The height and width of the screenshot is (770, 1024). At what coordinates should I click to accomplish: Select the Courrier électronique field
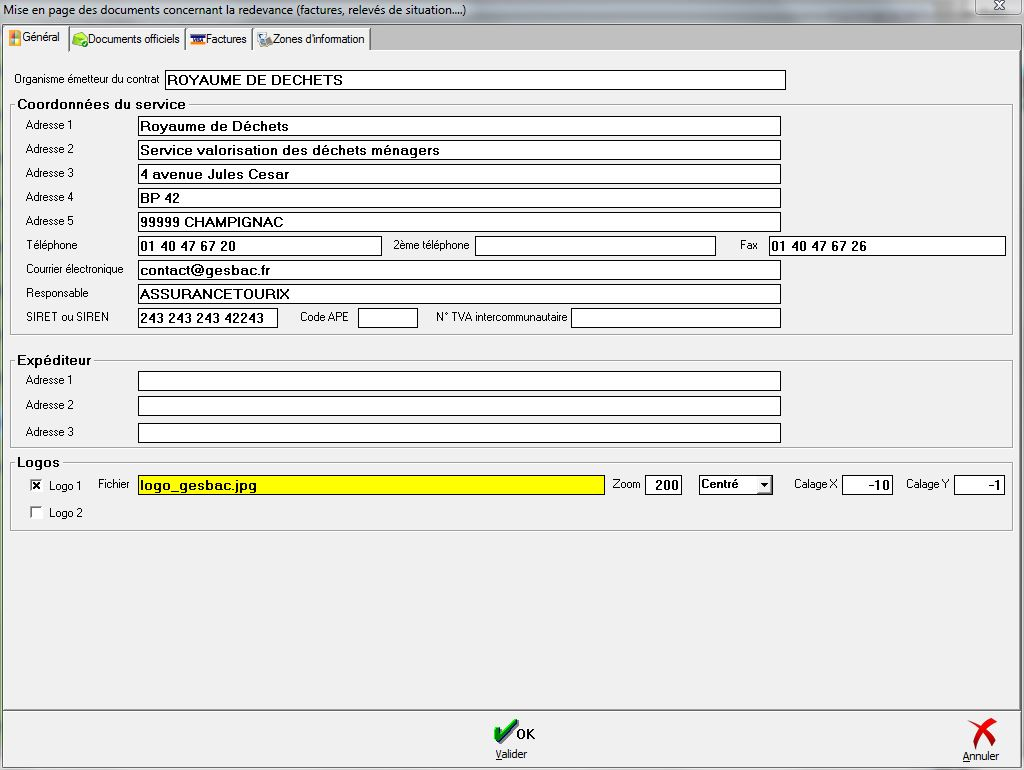(x=458, y=270)
